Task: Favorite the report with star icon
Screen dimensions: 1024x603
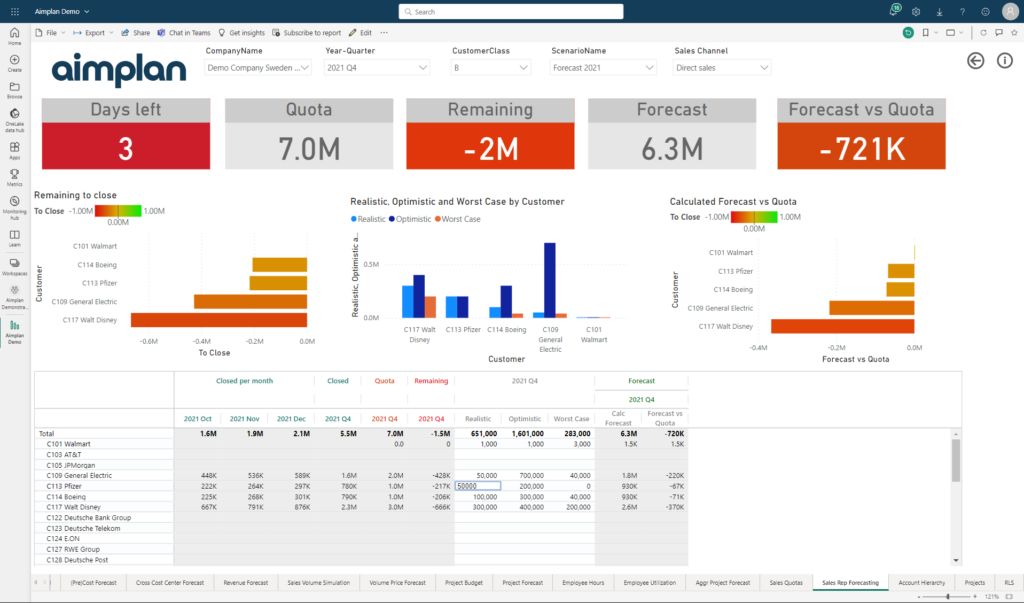Action: pyautogui.click(x=1014, y=33)
